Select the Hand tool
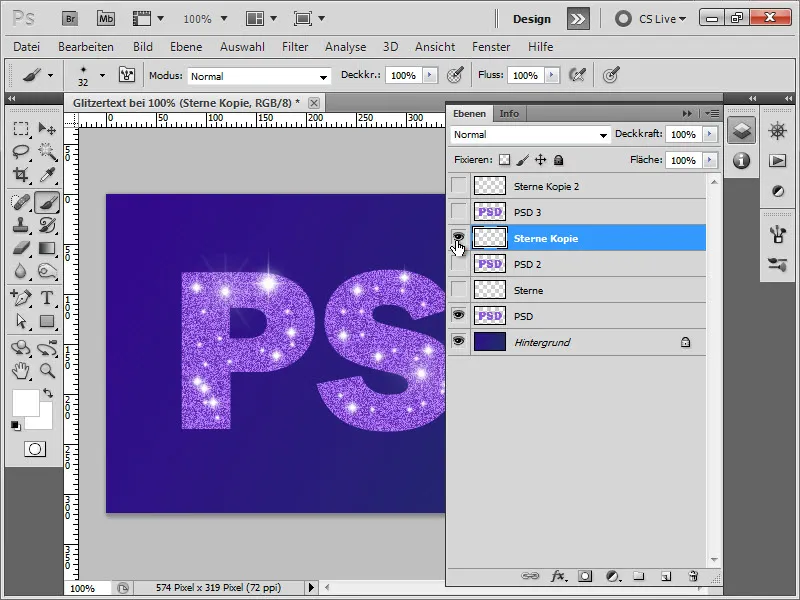 click(21, 371)
